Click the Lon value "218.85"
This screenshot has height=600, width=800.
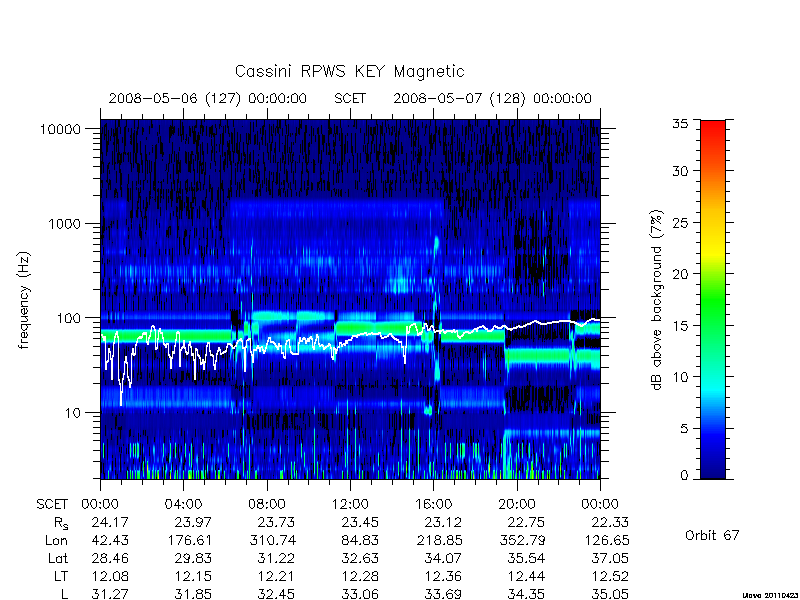tap(439, 540)
